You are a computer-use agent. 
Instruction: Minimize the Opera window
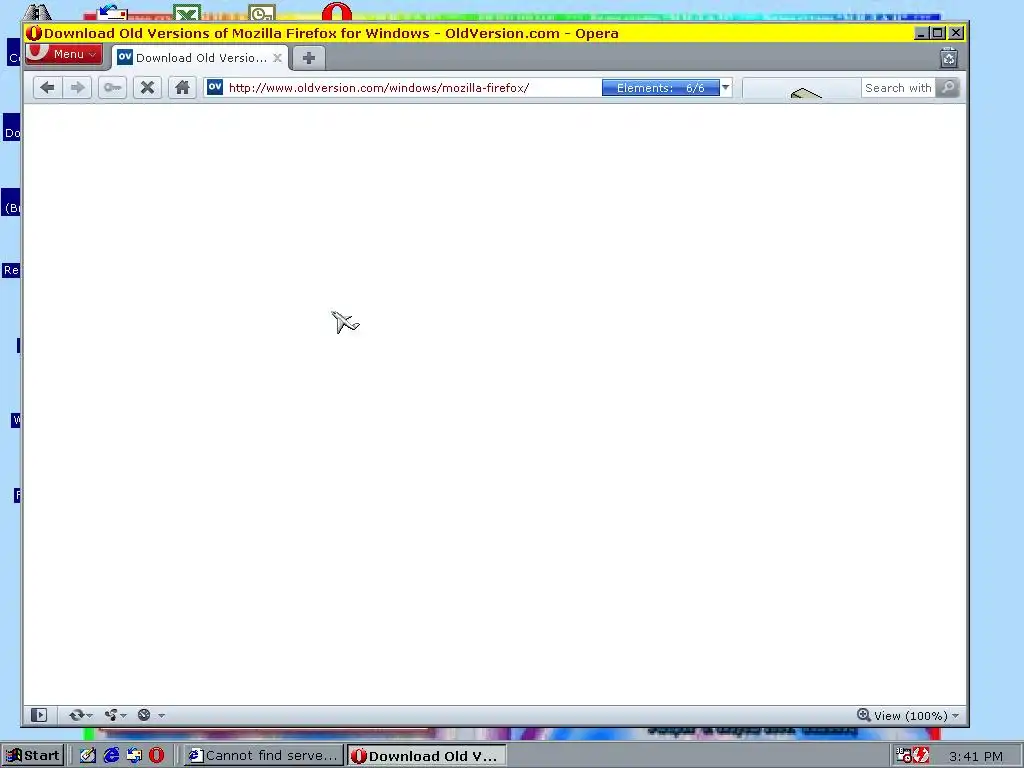[x=921, y=33]
